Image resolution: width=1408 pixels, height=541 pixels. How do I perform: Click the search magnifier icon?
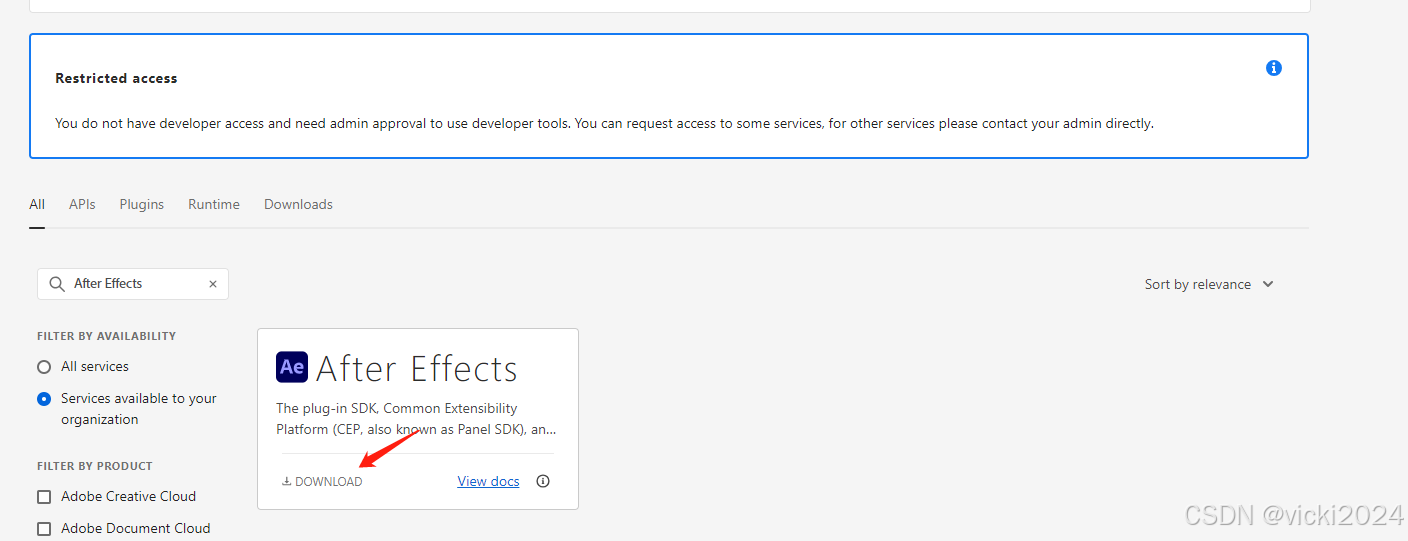coord(57,284)
